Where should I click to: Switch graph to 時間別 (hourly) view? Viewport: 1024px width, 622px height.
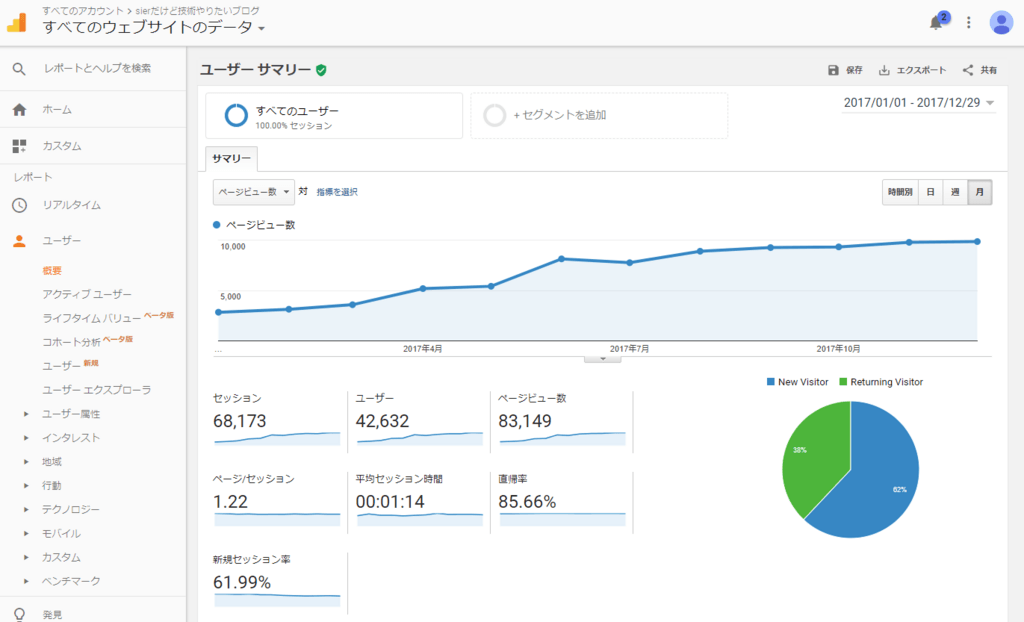[900, 192]
